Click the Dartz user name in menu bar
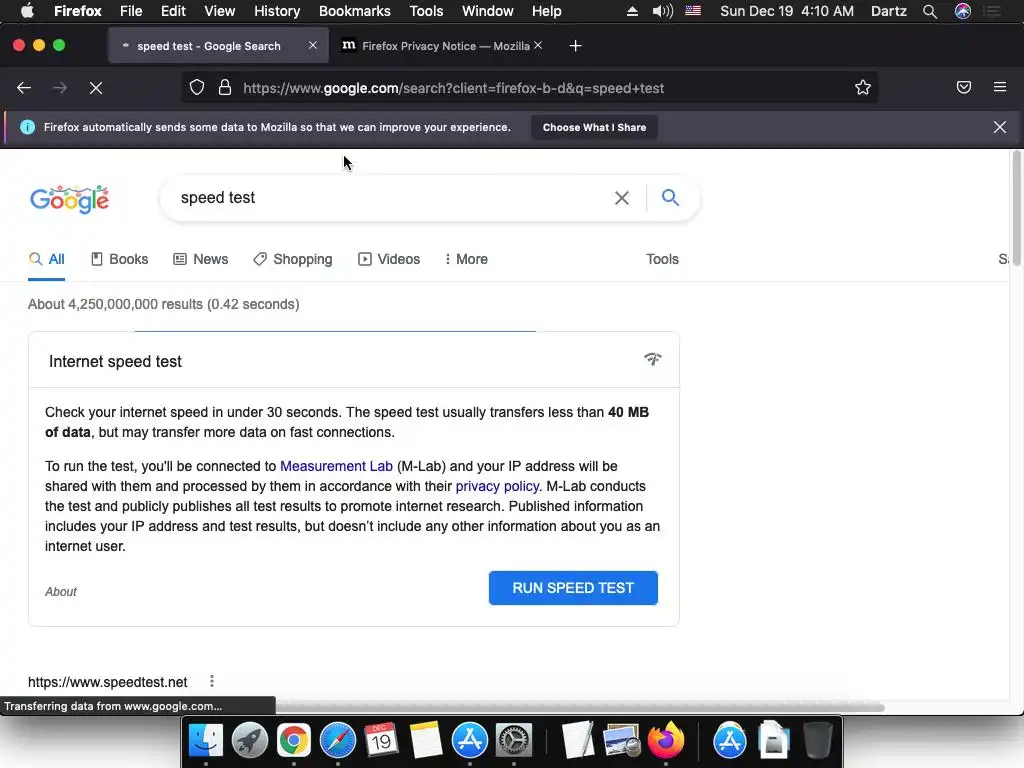The width and height of the screenshot is (1024, 768). tap(889, 11)
